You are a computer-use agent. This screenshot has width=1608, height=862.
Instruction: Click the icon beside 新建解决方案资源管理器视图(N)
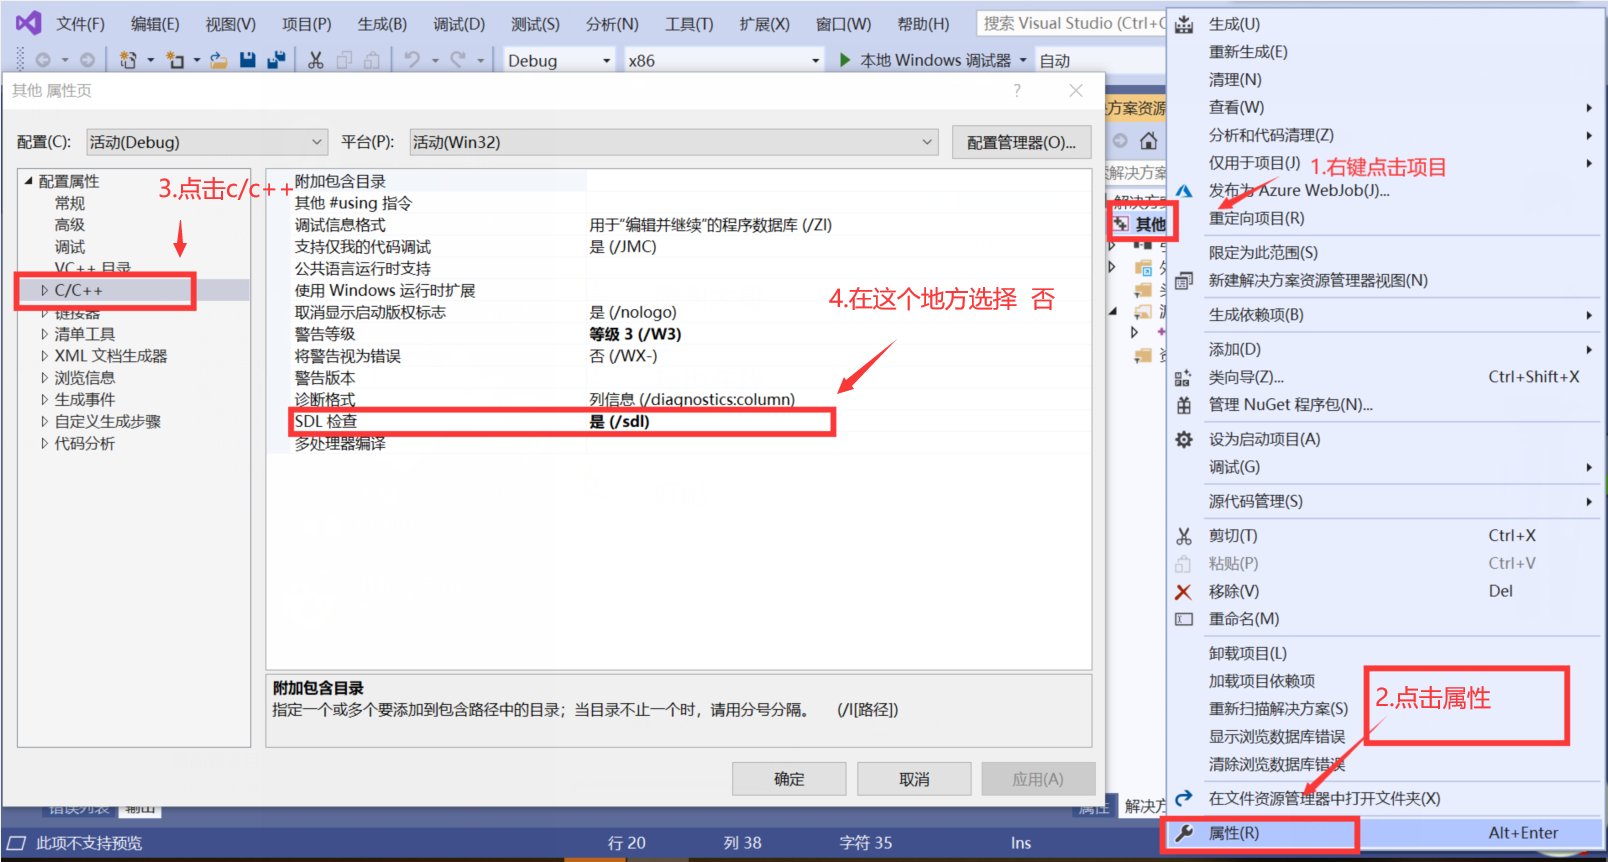pos(1184,281)
